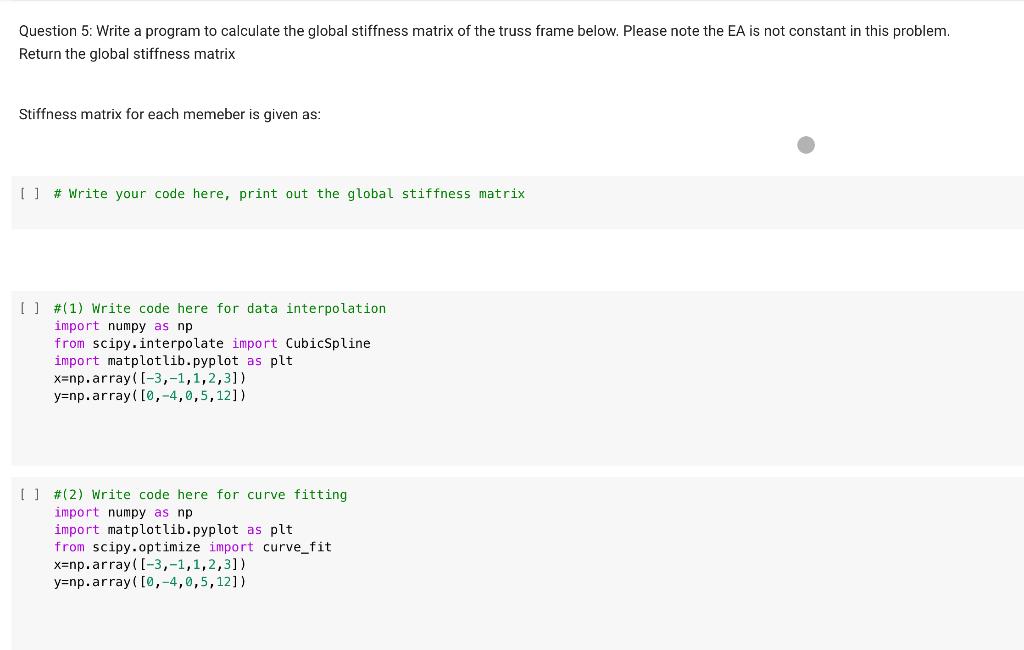Click the stiffness matrix description line
This screenshot has height=650, width=1024.
point(170,114)
